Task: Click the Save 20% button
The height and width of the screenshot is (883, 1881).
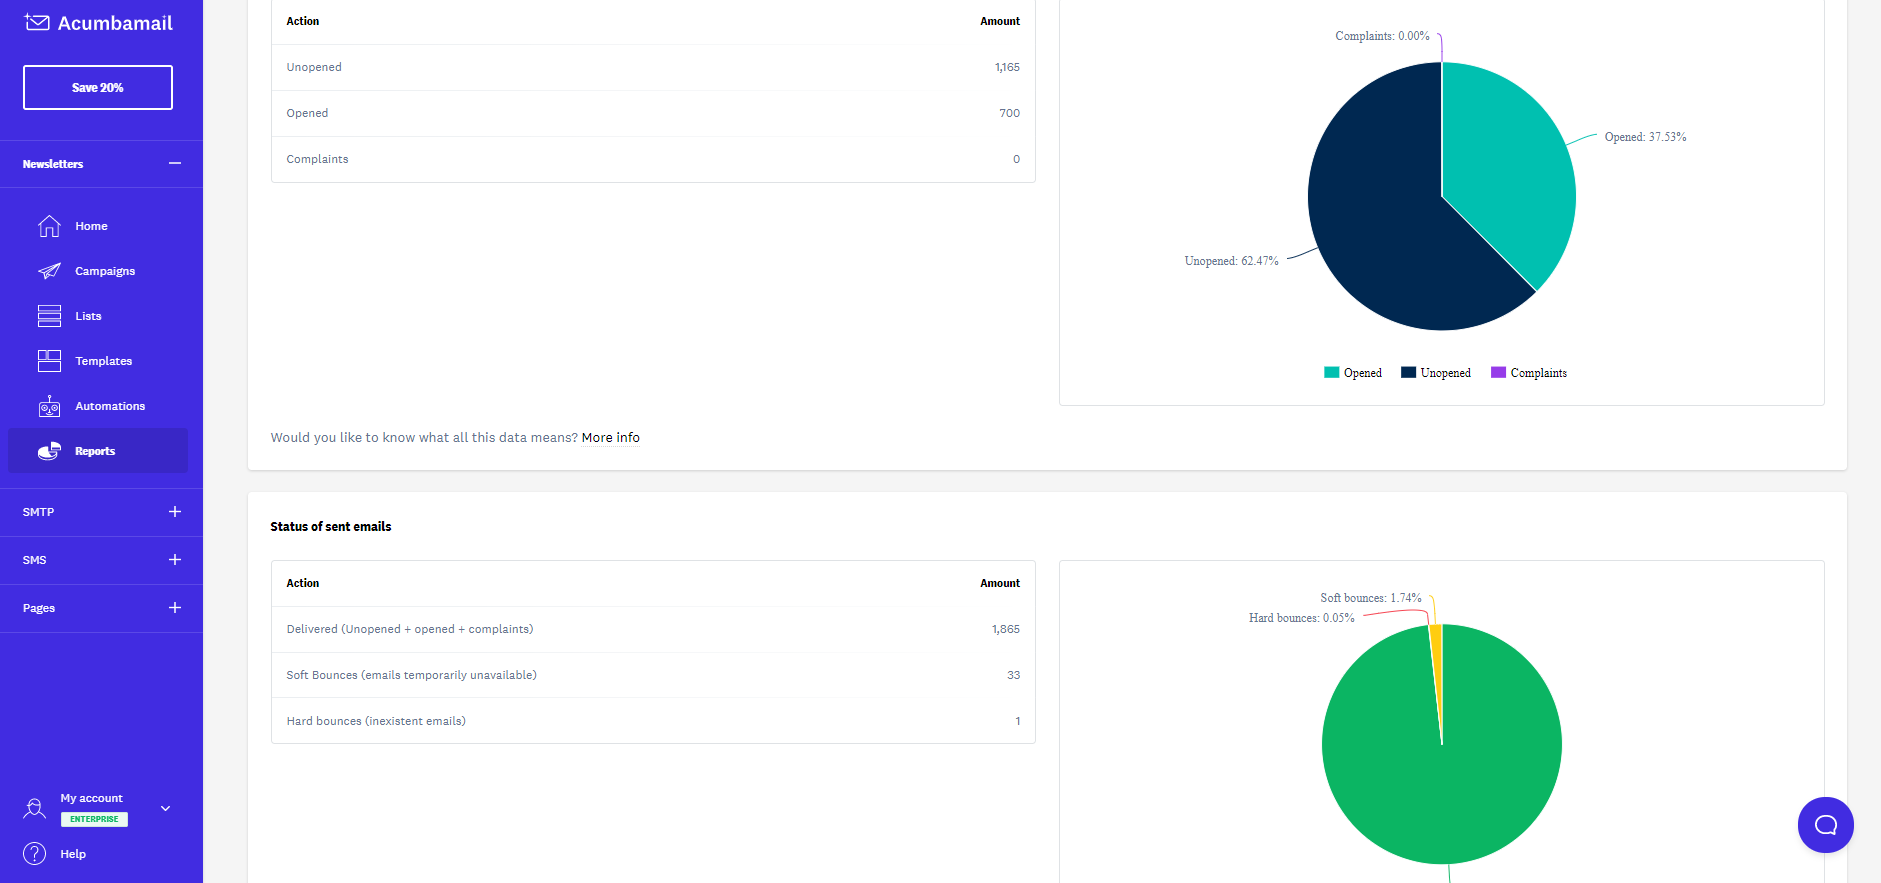Action: [x=98, y=88]
